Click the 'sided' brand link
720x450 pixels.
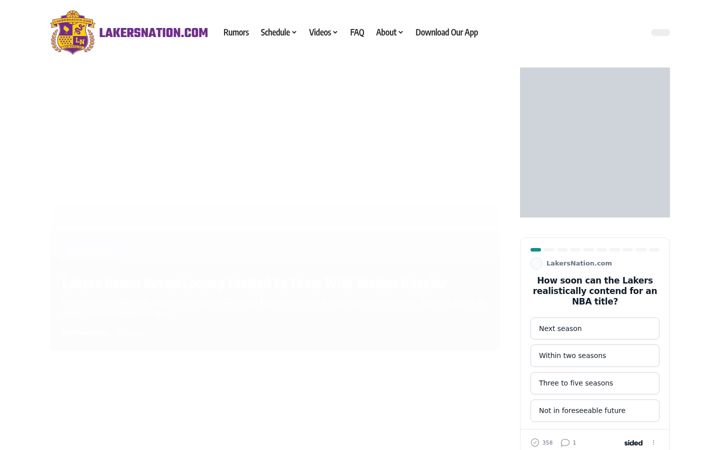(633, 443)
